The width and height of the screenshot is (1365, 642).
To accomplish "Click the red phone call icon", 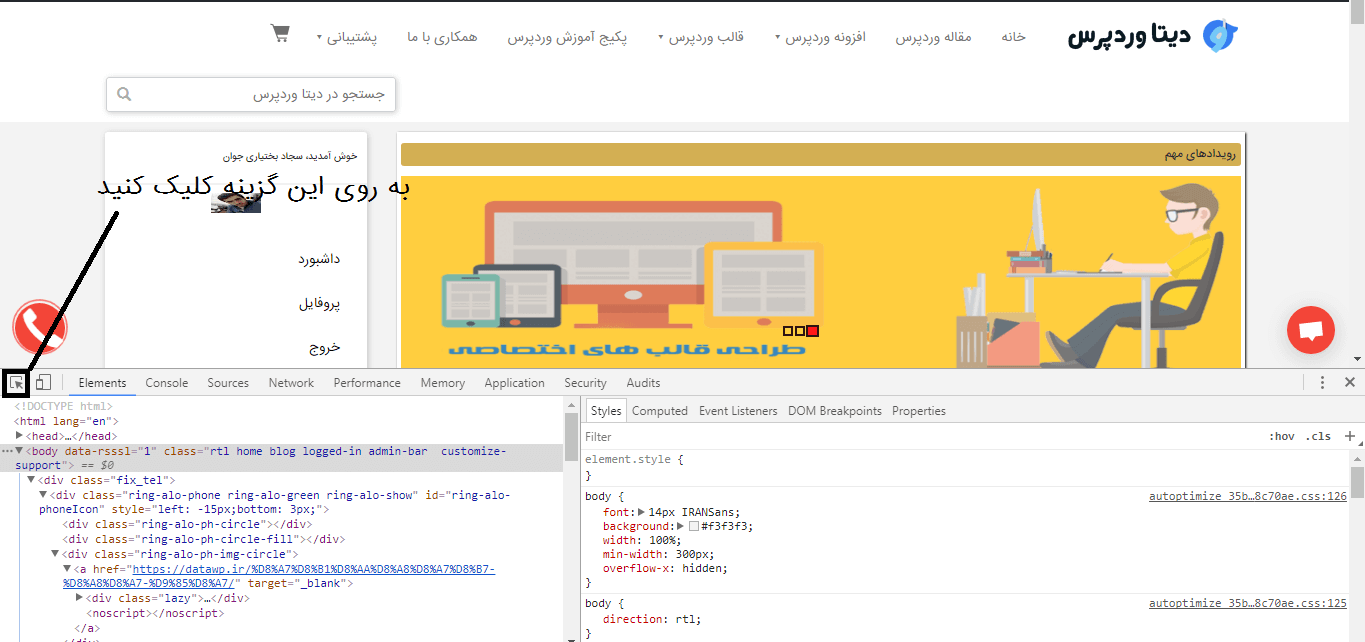I will (x=39, y=326).
